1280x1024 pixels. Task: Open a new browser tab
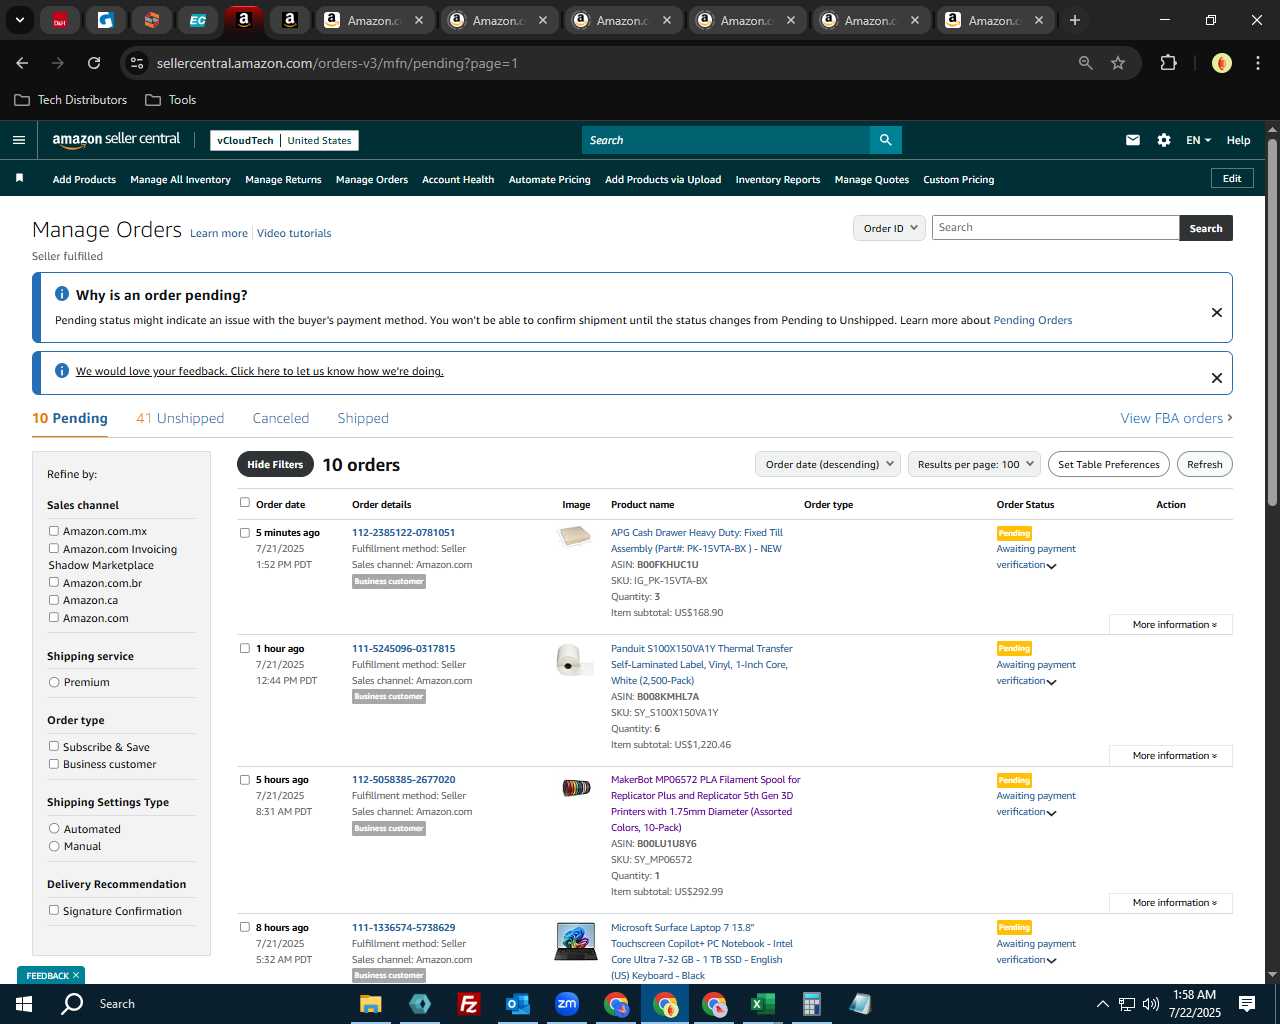click(1075, 20)
